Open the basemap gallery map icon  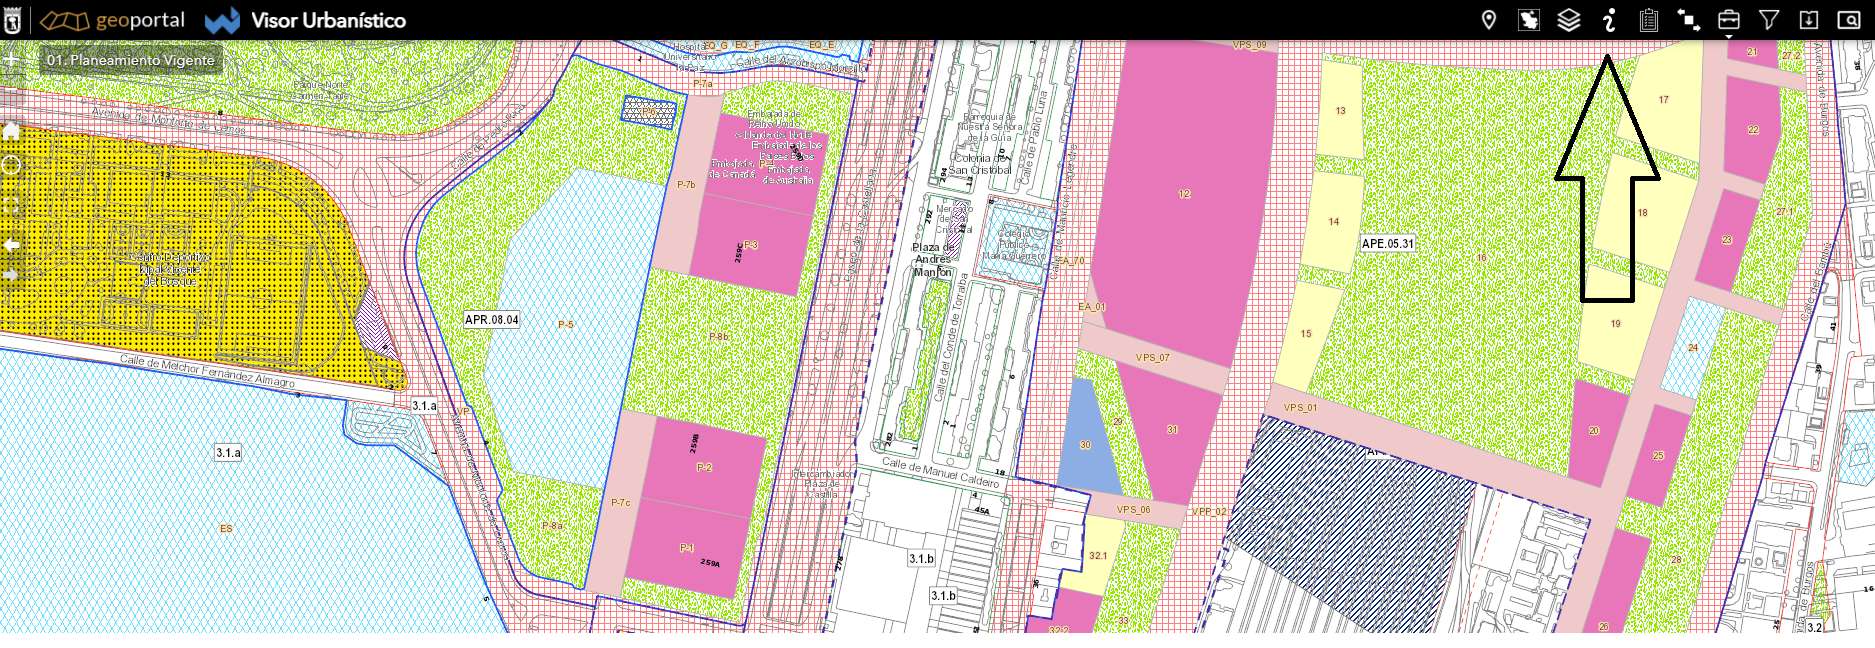pos(1528,20)
